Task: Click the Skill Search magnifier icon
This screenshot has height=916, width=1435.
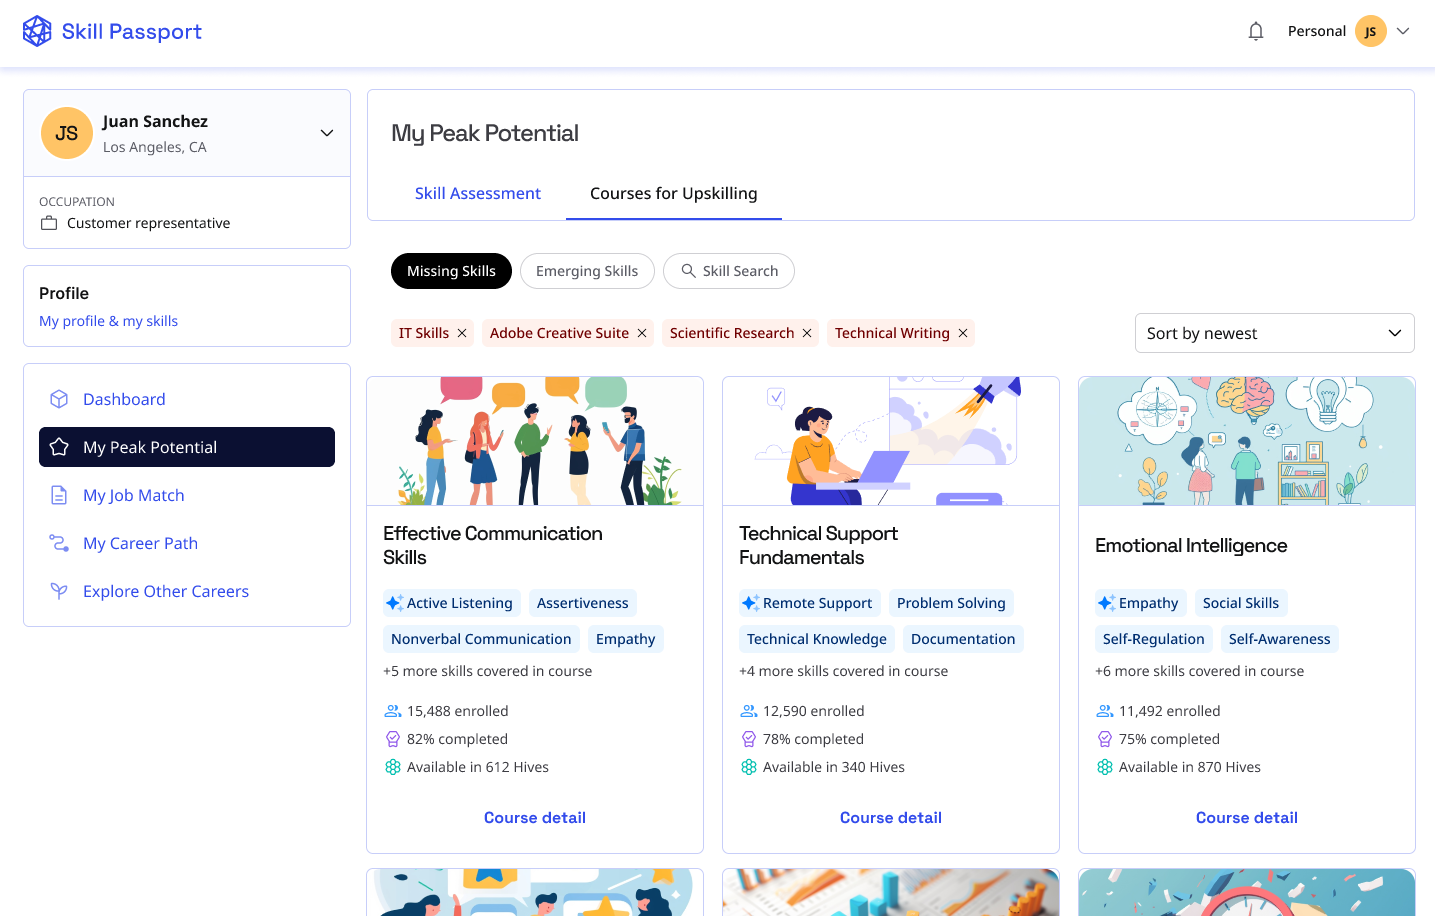Action: click(x=689, y=271)
